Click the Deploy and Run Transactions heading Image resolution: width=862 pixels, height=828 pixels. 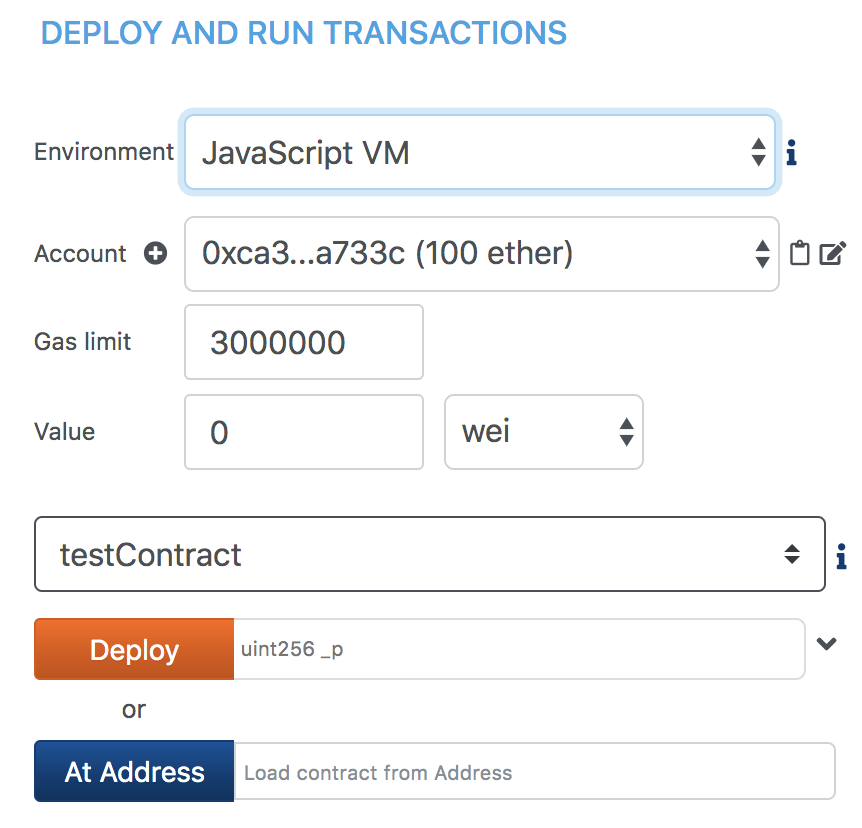(x=304, y=33)
